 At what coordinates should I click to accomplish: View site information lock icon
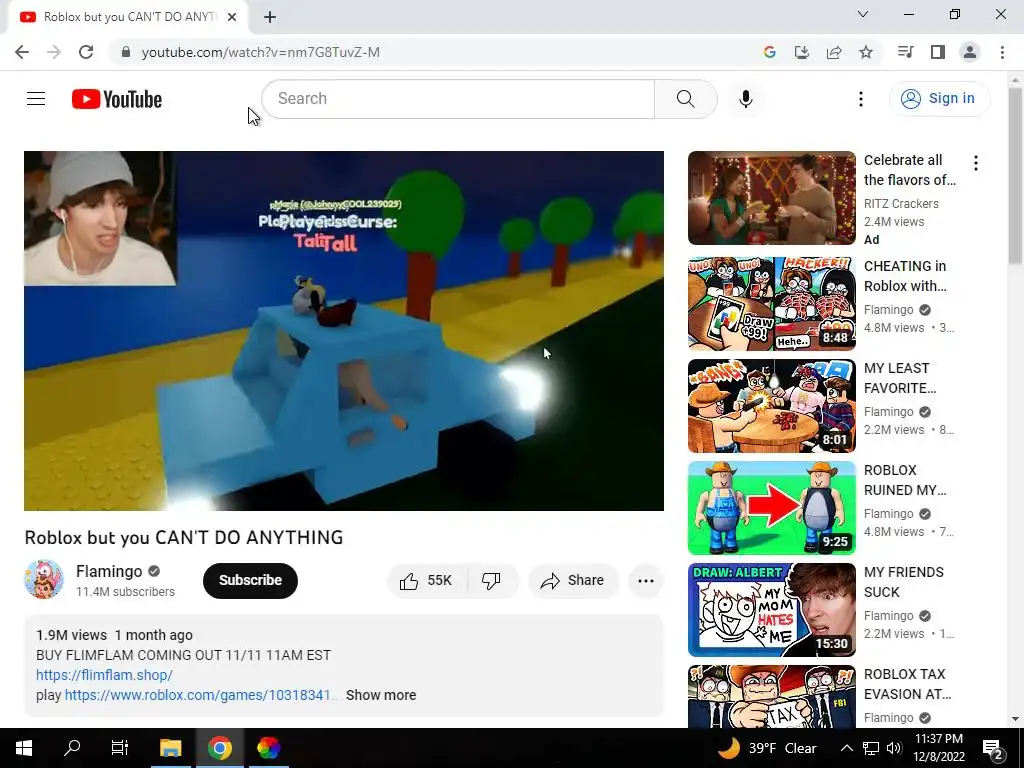(126, 52)
